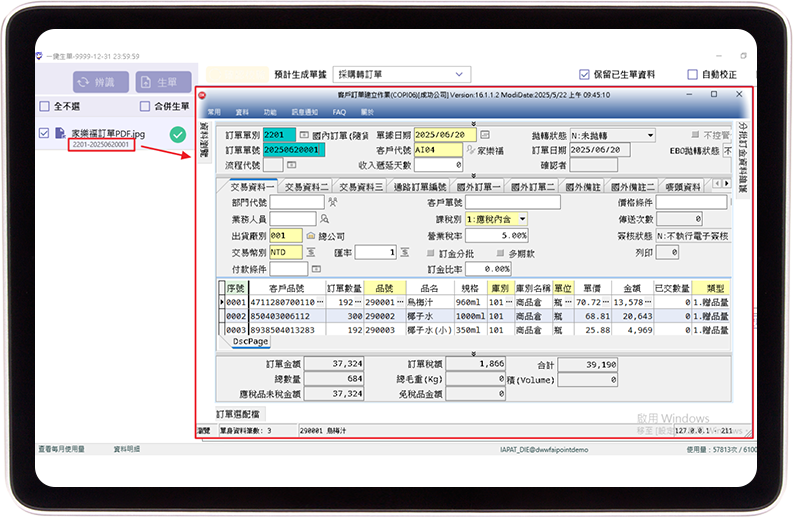The height and width of the screenshot is (517, 793).
Task: Uncheck 保留已生單資料 checkbox
Action: click(585, 75)
